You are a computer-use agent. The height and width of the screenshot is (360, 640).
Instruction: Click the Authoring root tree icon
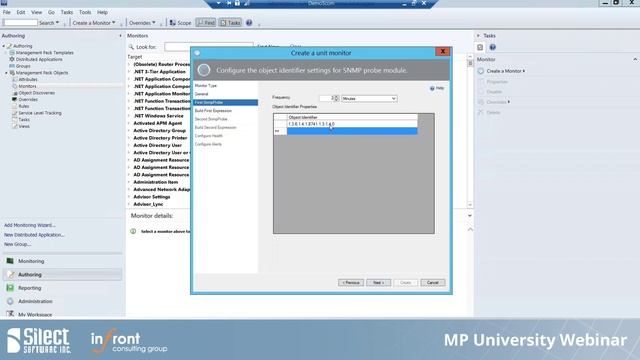[9, 46]
